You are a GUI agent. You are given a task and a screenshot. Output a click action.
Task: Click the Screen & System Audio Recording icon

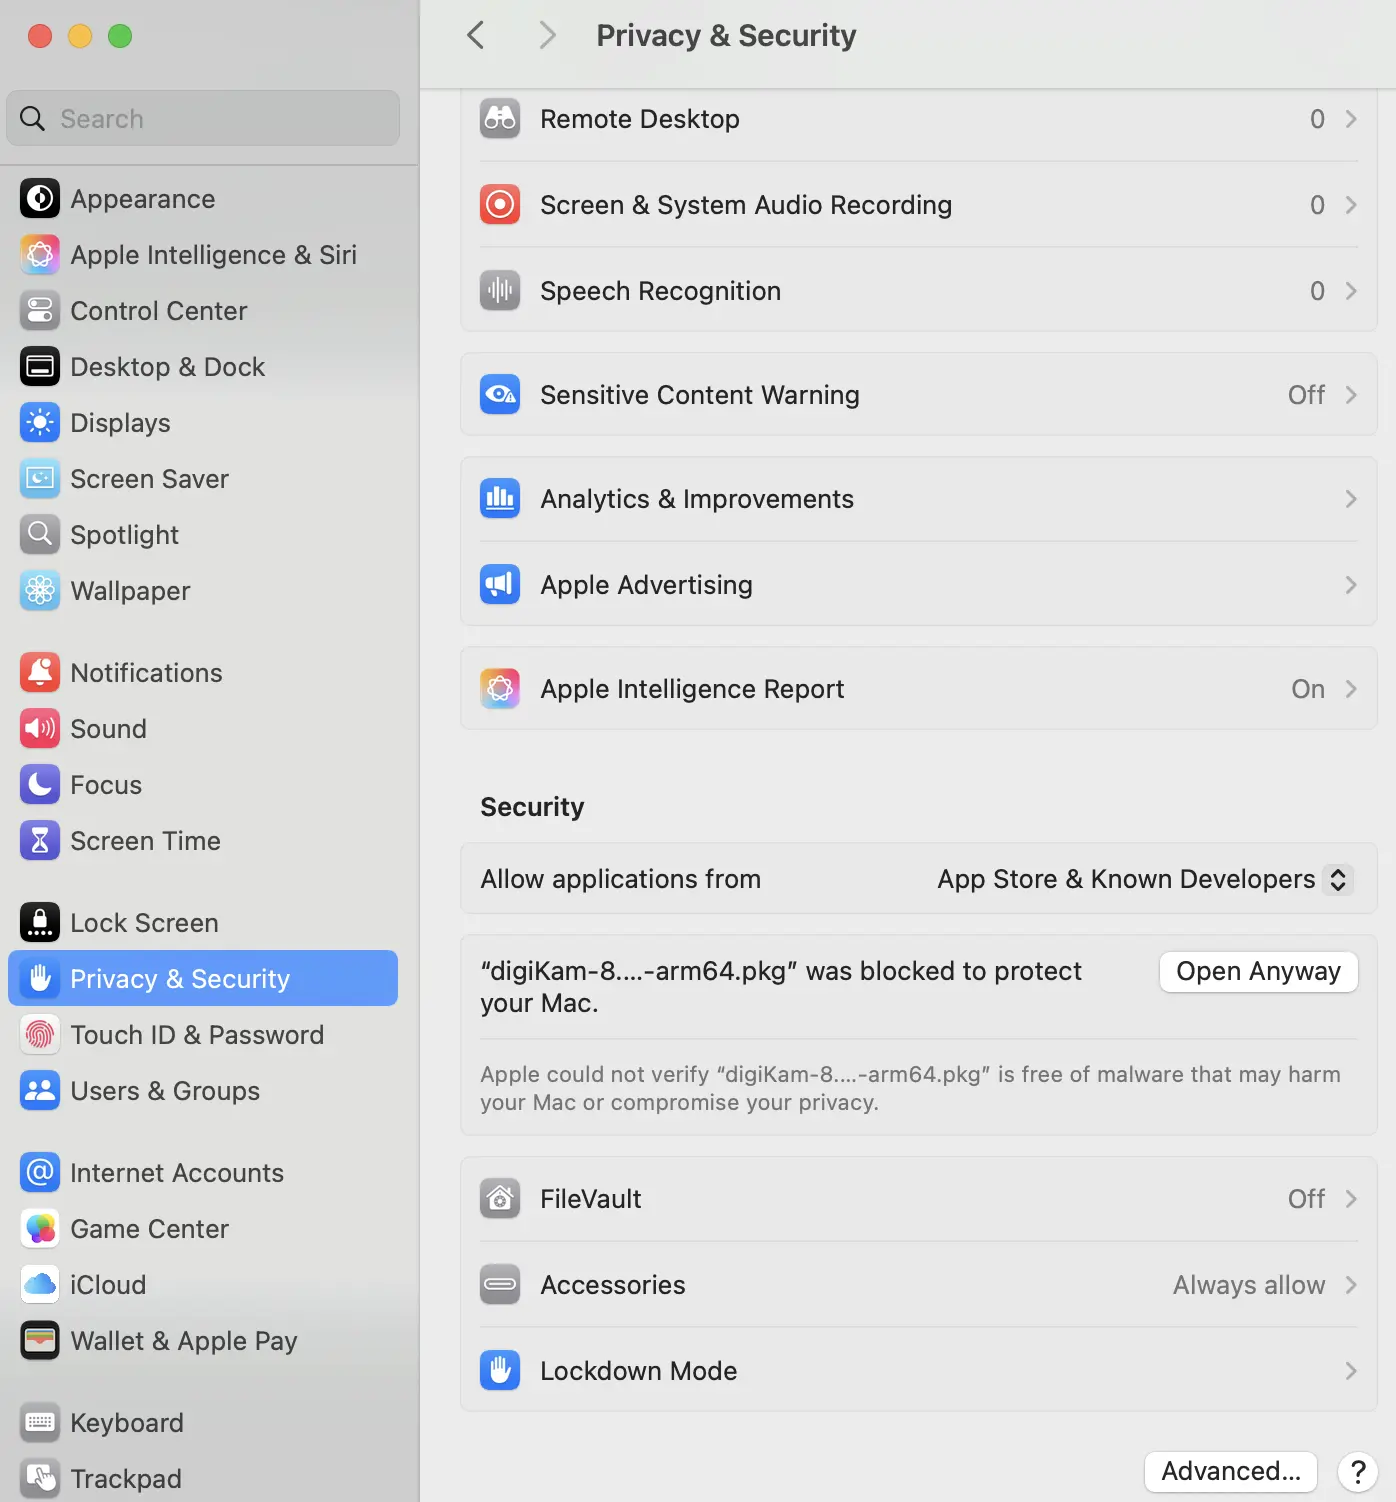pyautogui.click(x=500, y=205)
